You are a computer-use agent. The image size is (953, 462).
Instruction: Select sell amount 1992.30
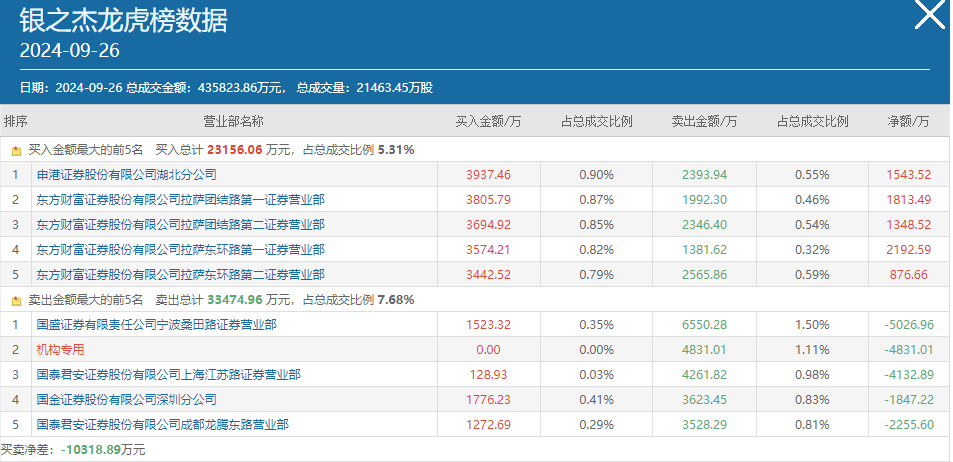[x=704, y=200]
